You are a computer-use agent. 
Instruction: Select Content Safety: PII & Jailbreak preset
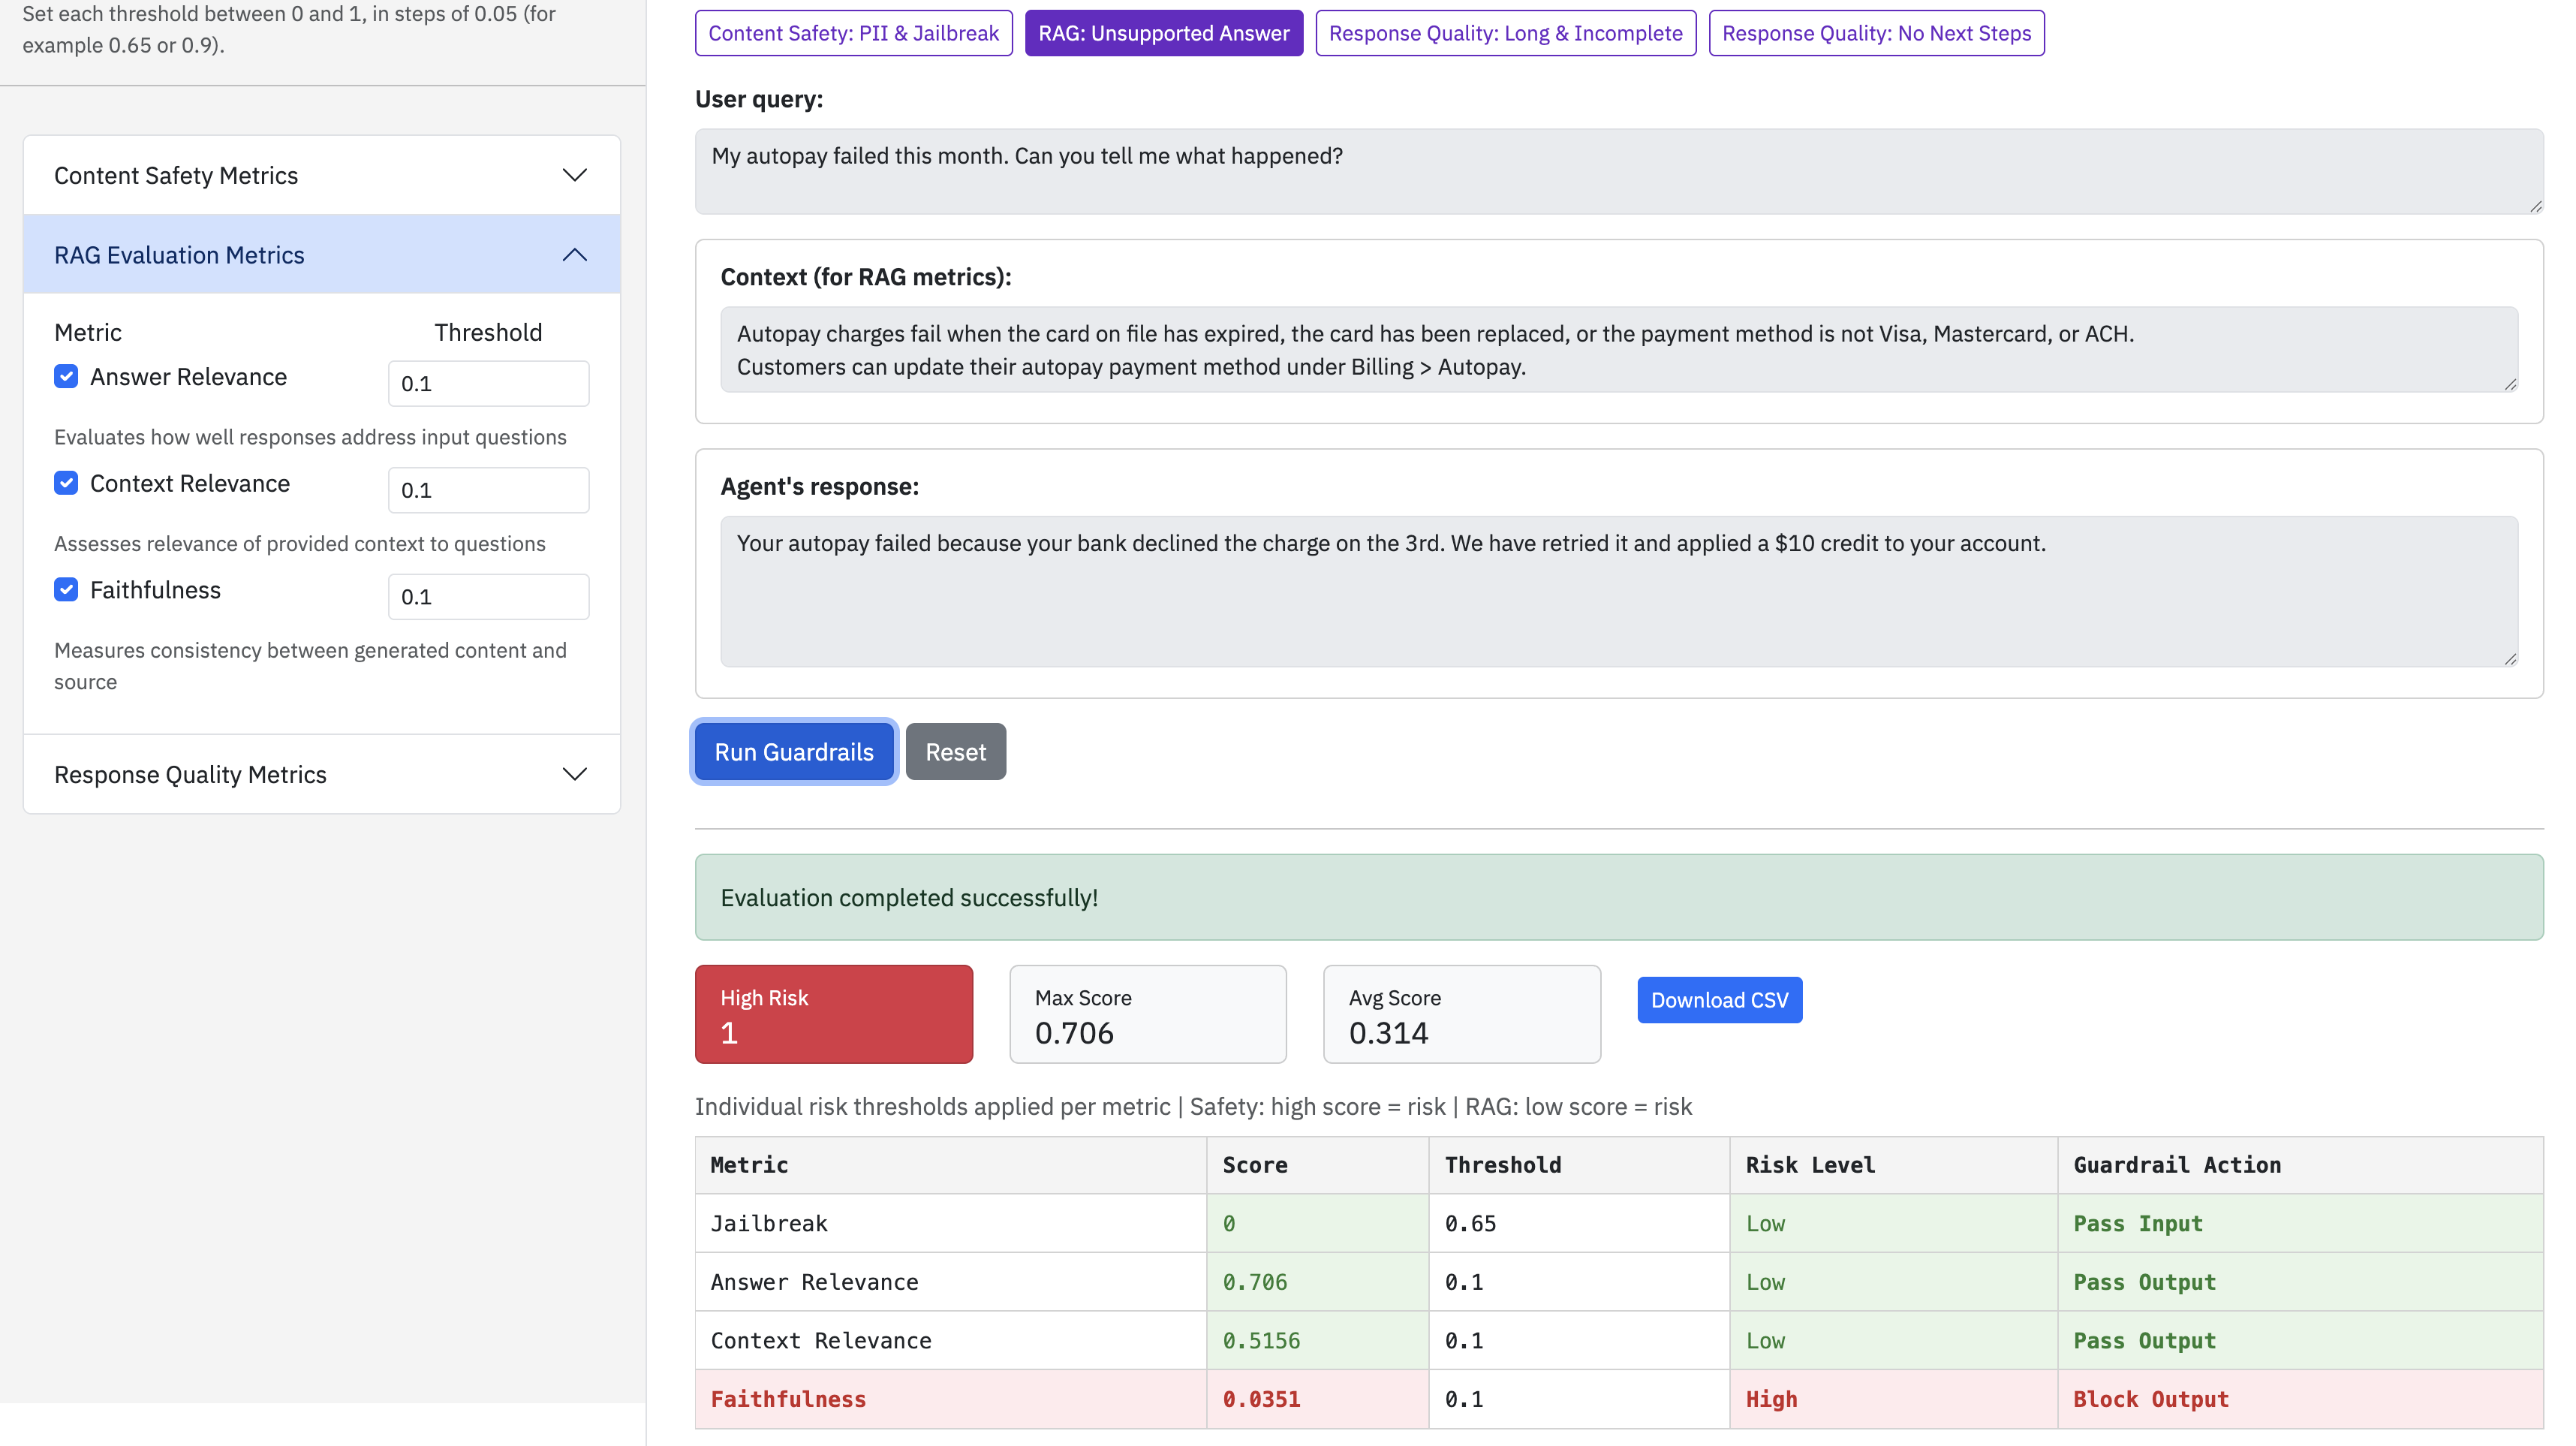click(853, 33)
